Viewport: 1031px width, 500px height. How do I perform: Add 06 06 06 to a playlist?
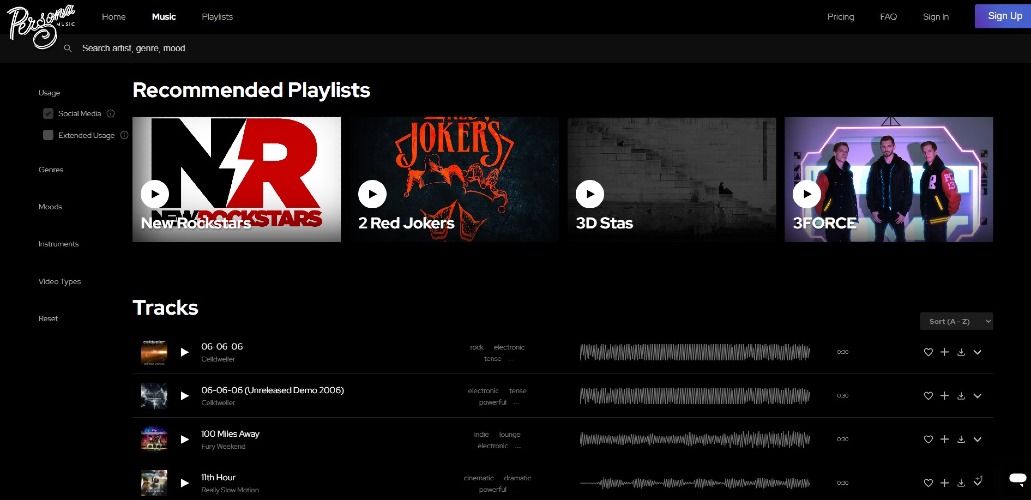point(944,352)
